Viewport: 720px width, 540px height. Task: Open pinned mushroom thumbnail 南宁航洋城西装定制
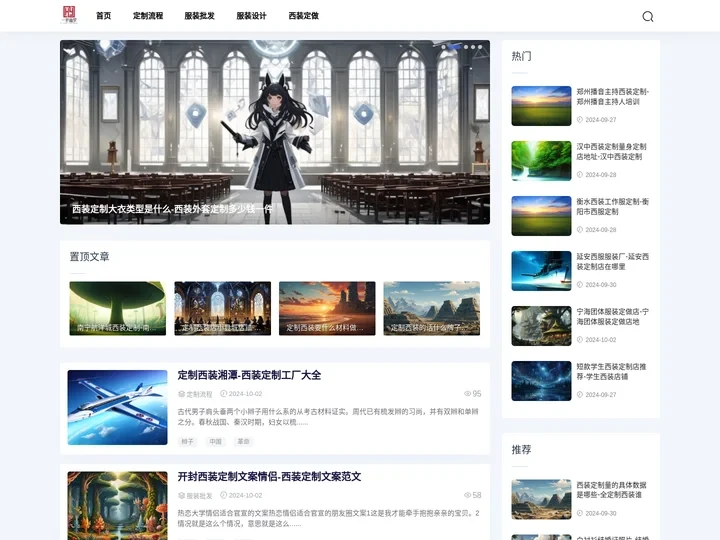(x=118, y=308)
